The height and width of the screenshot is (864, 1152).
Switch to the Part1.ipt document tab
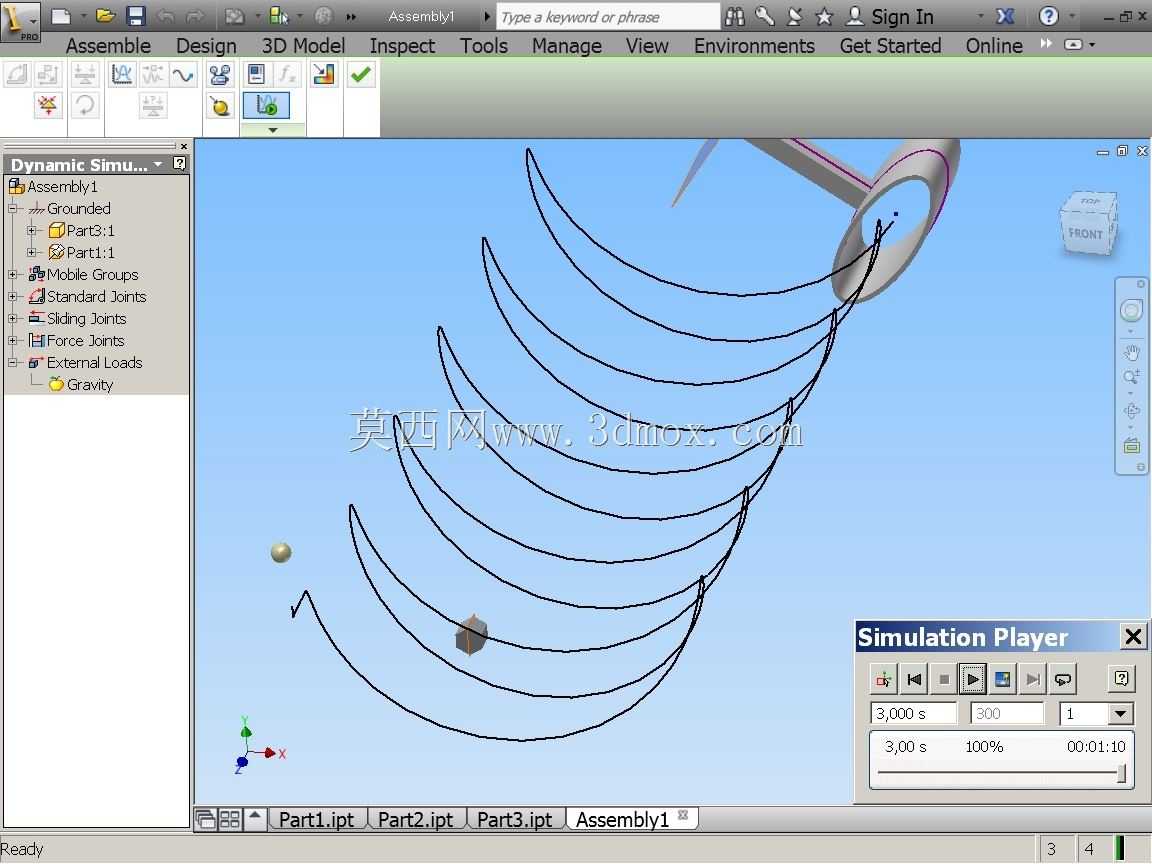click(317, 819)
